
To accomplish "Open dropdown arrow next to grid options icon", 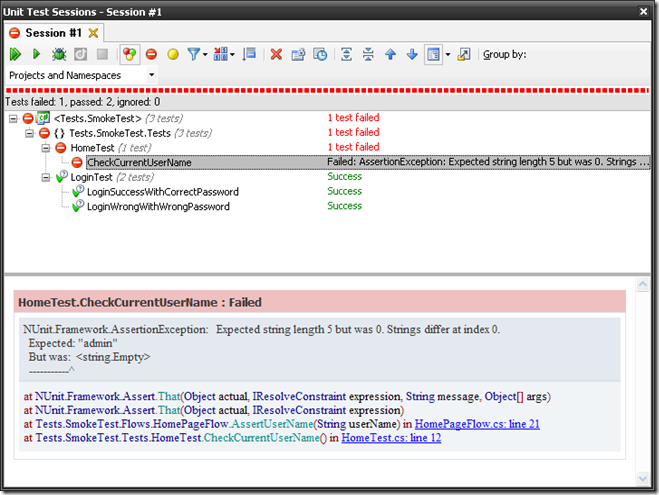I will [x=232, y=55].
